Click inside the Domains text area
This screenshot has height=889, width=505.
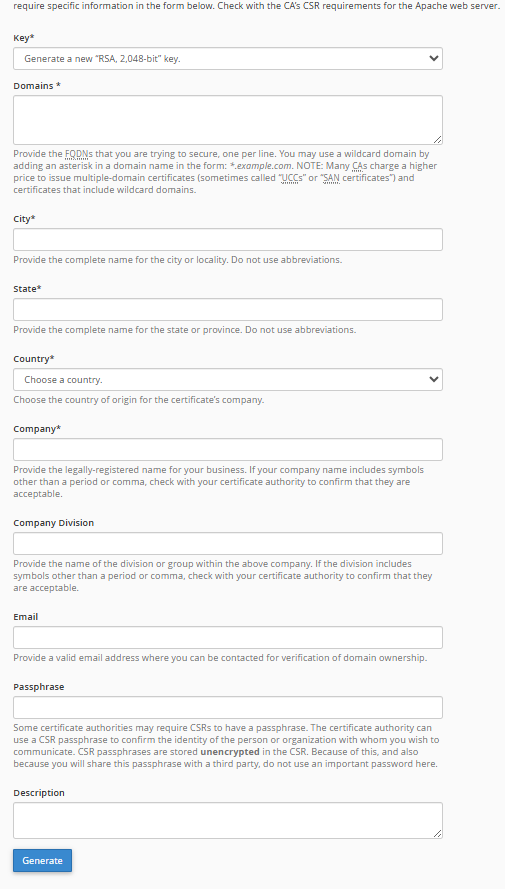[228, 120]
